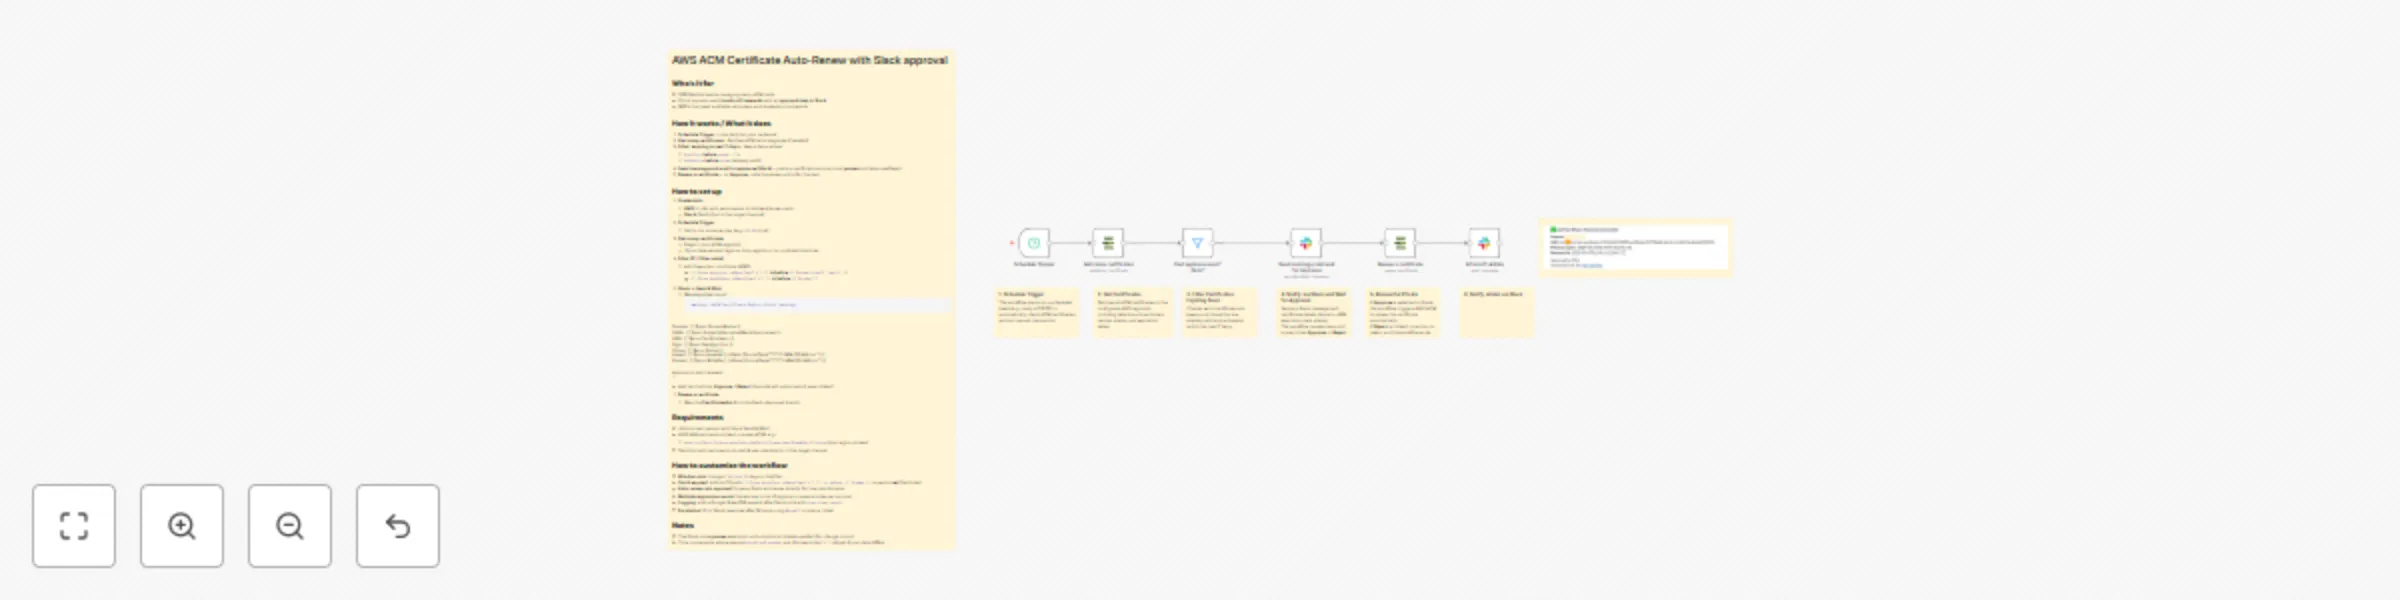Zoom in on the workflow canvas

tap(182, 526)
